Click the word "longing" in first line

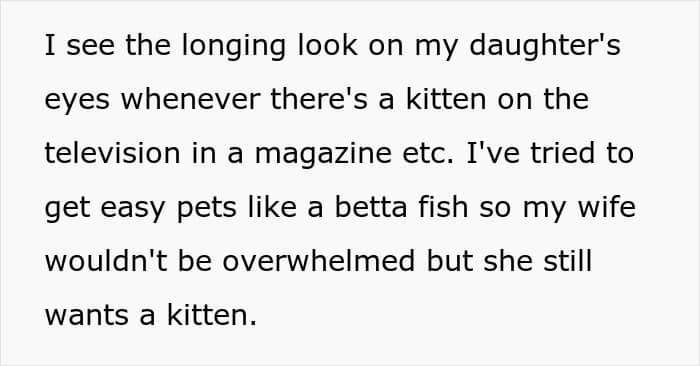coord(233,47)
